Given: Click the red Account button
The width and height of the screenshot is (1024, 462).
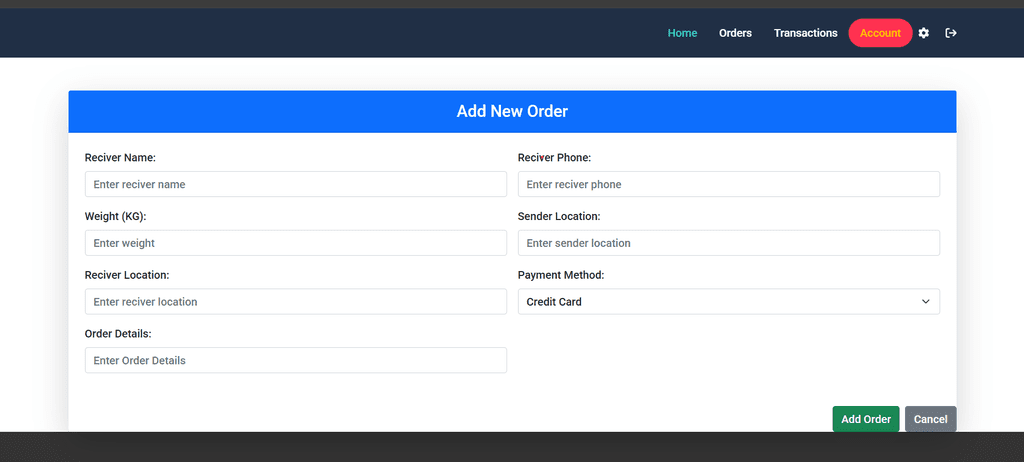Looking at the screenshot, I should pyautogui.click(x=880, y=33).
